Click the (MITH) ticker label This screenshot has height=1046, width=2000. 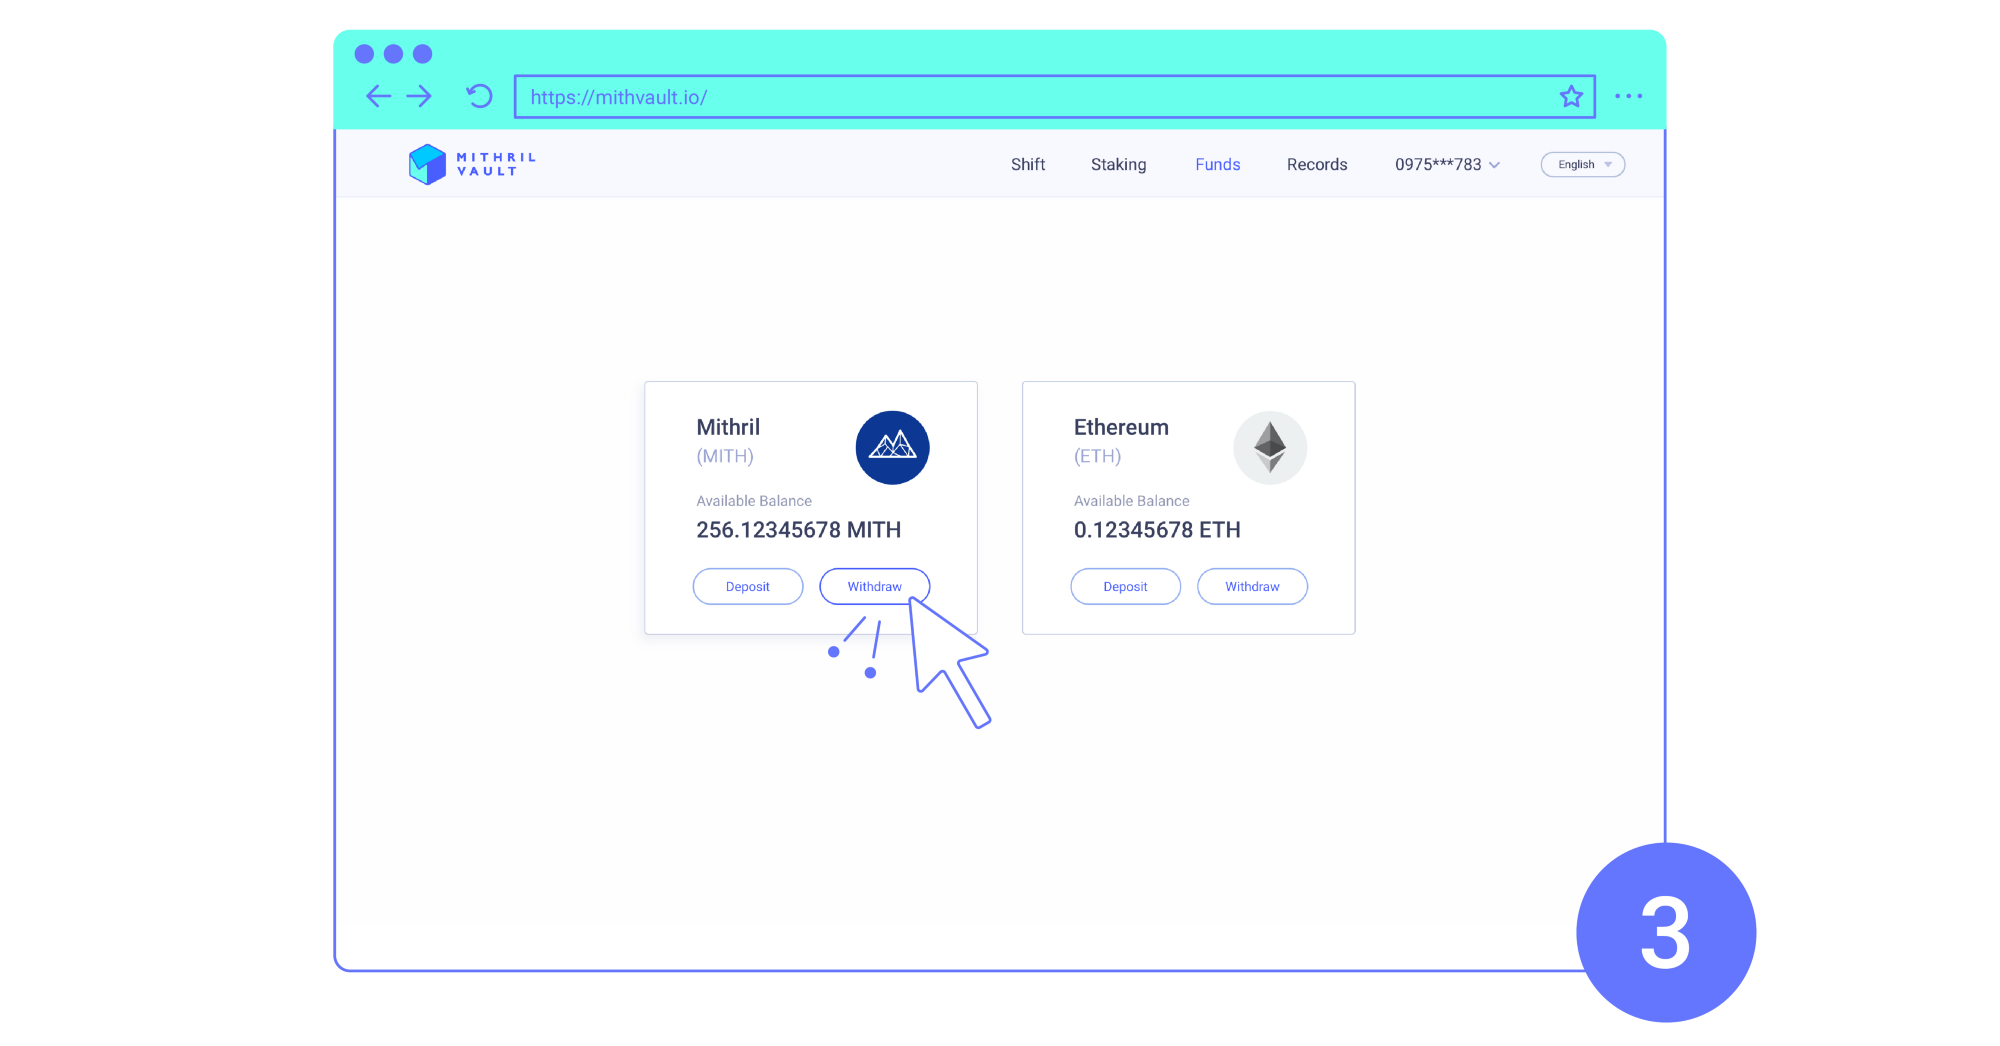[x=725, y=457]
